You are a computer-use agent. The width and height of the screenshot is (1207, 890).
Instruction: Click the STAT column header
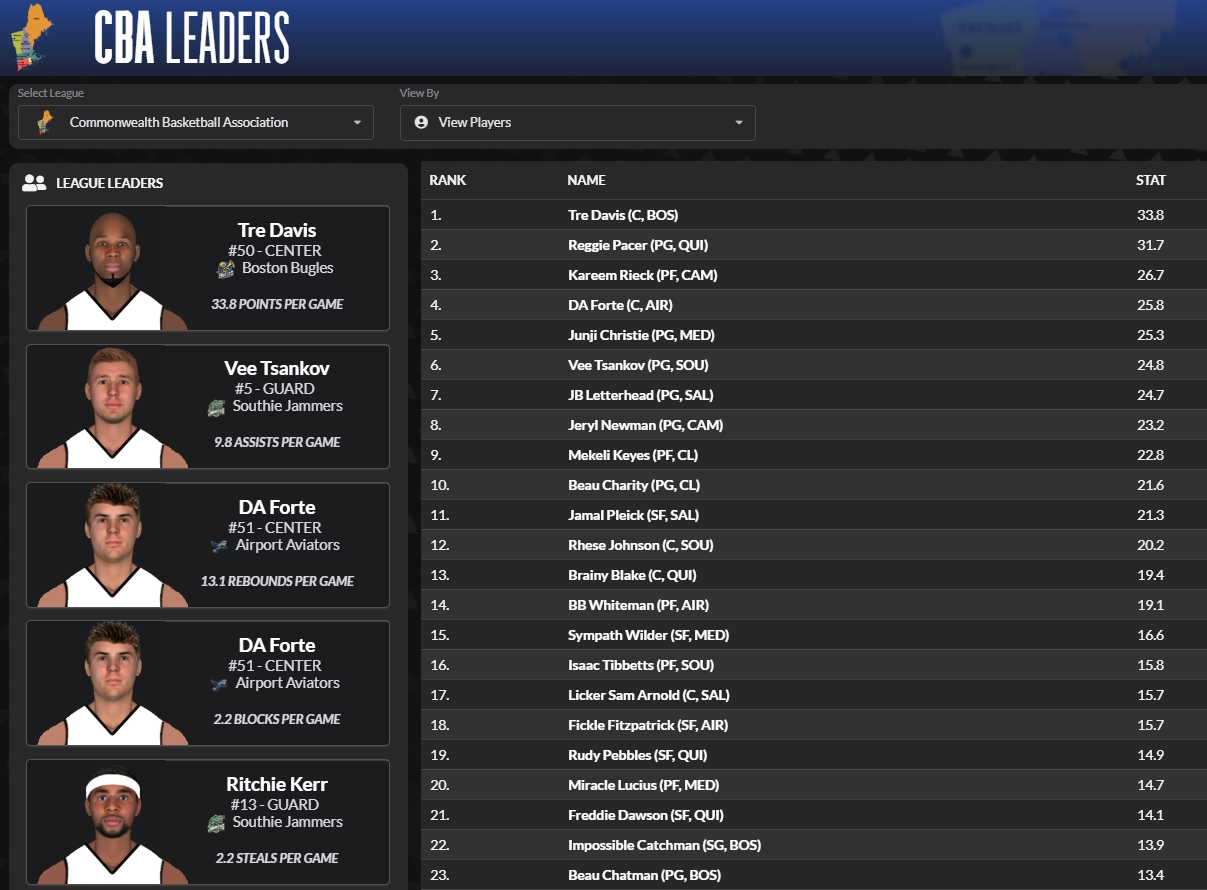pos(1151,181)
